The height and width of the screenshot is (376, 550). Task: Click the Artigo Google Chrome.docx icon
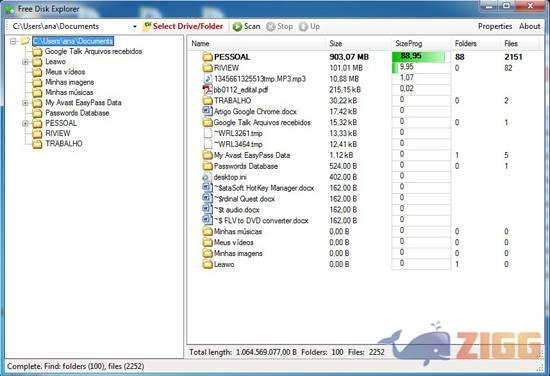(208, 111)
